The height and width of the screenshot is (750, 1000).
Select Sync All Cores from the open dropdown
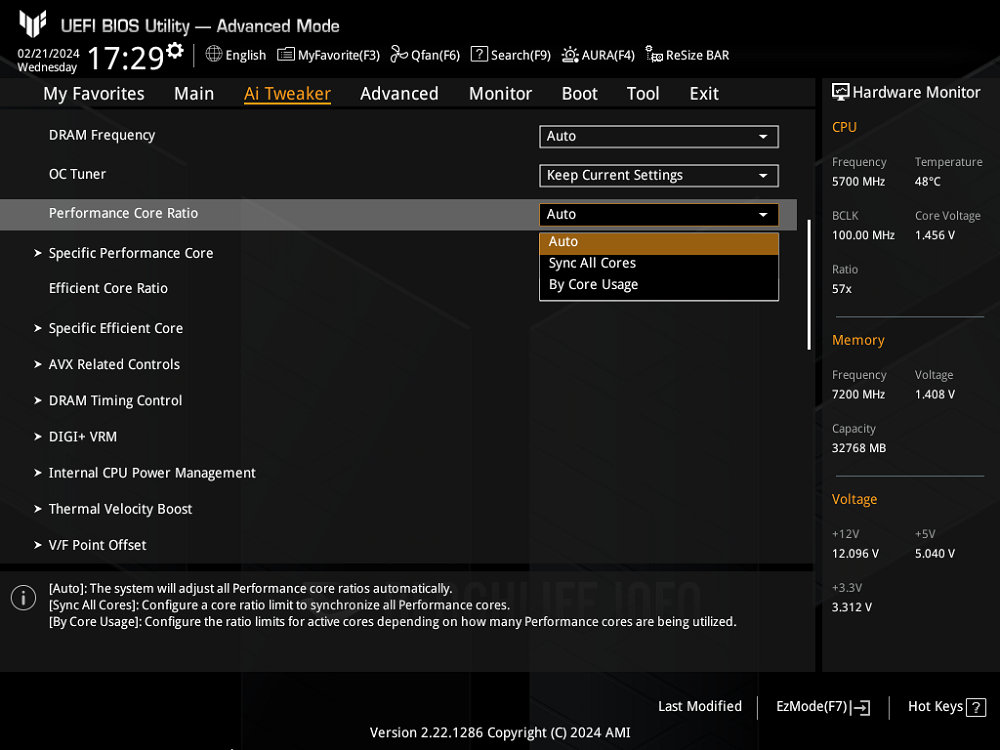click(x=592, y=263)
